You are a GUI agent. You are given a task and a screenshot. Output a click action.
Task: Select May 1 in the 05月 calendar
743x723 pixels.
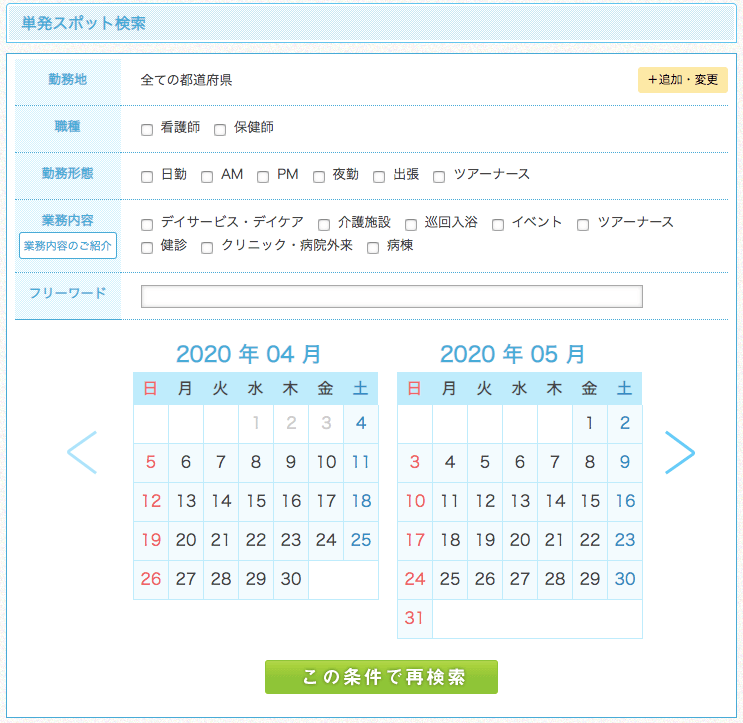[x=590, y=424]
